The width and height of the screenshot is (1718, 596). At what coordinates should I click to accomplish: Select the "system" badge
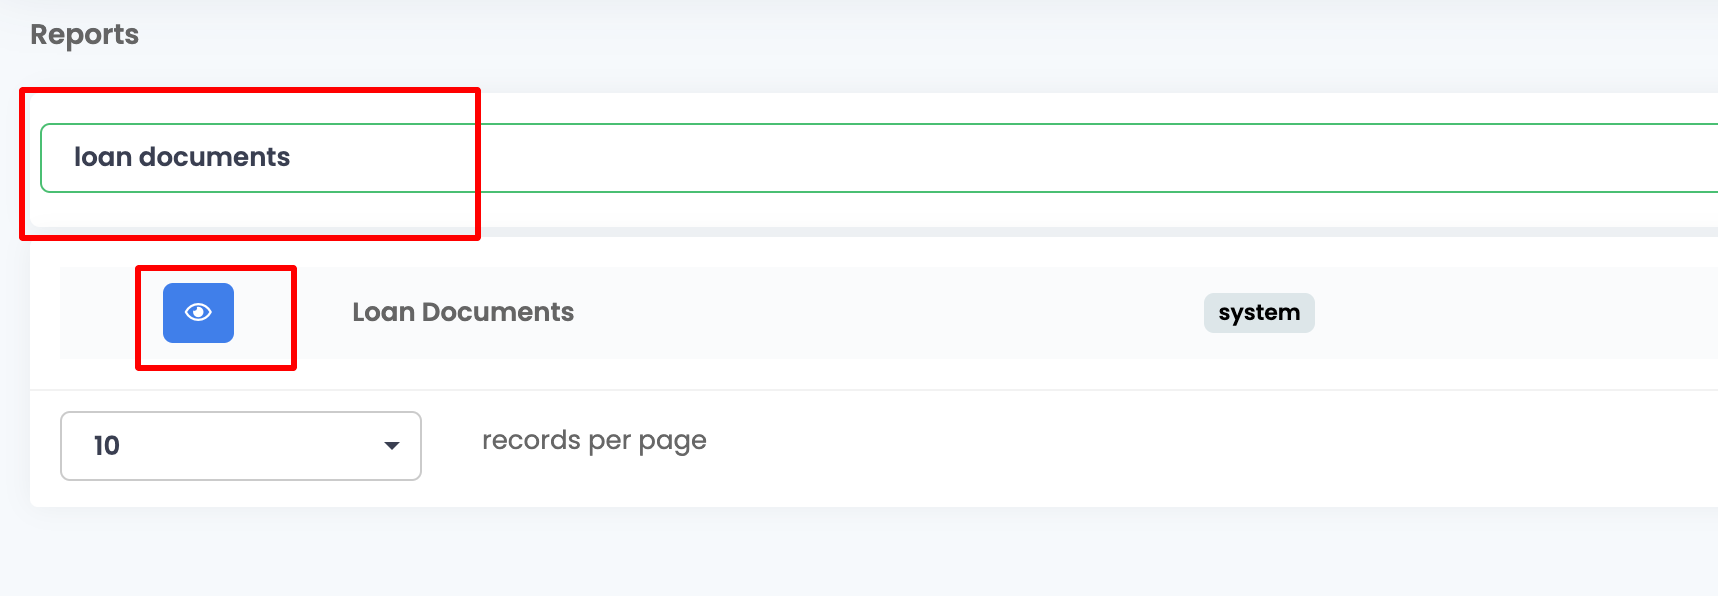pyautogui.click(x=1258, y=313)
